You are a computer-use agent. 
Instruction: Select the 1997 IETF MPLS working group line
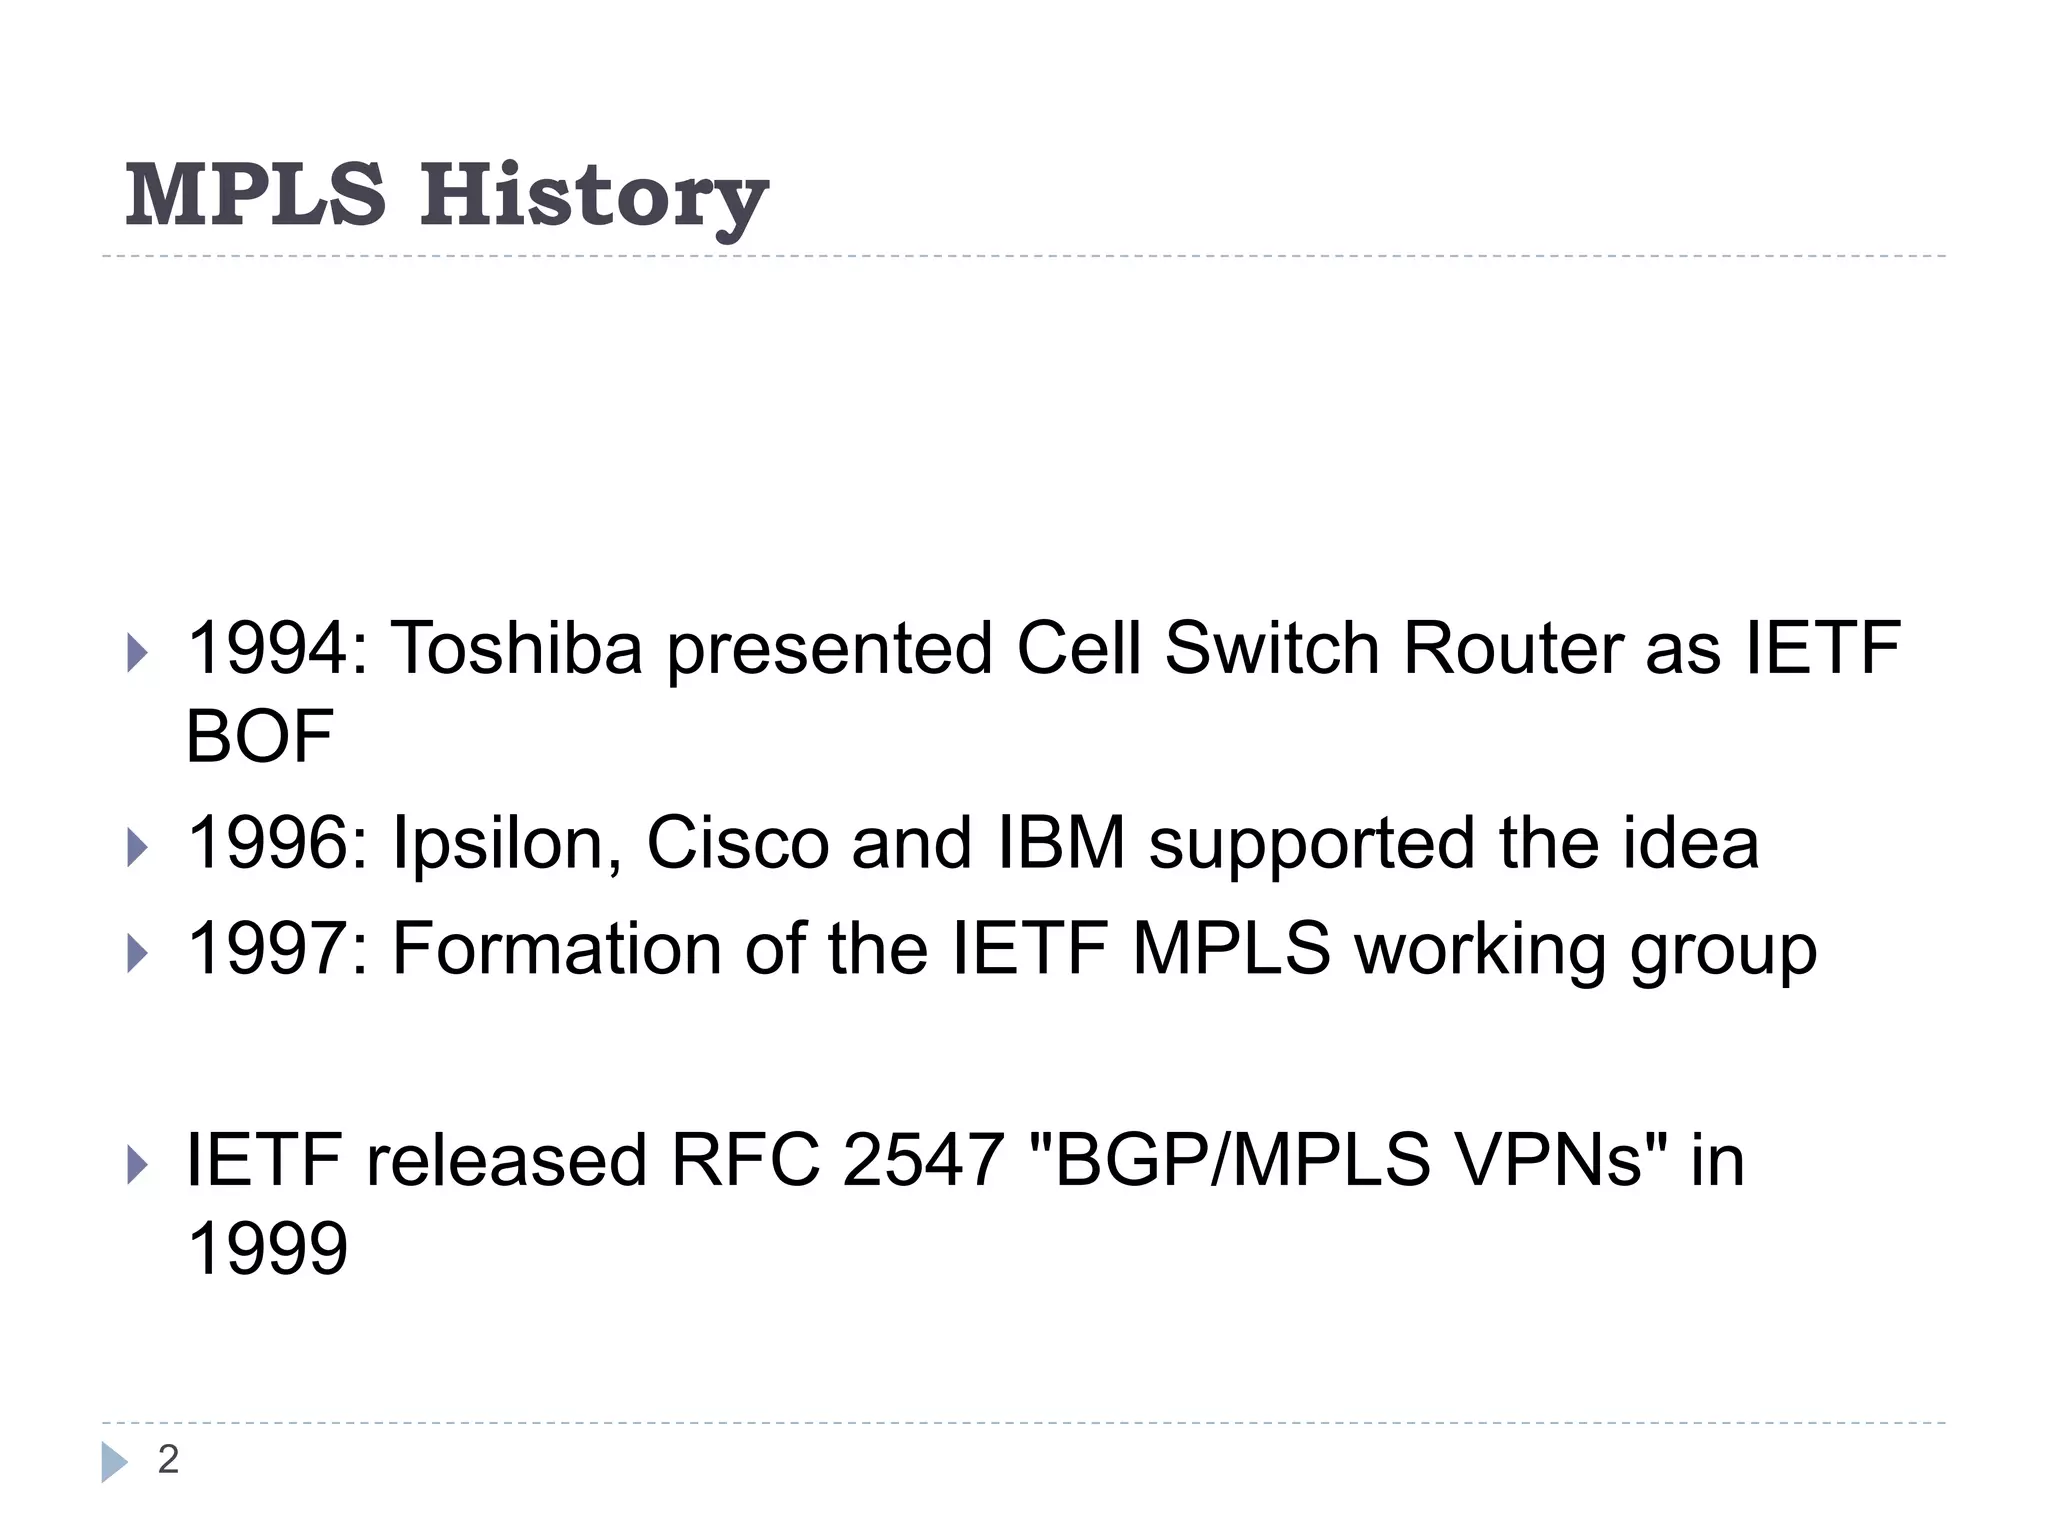point(1002,950)
